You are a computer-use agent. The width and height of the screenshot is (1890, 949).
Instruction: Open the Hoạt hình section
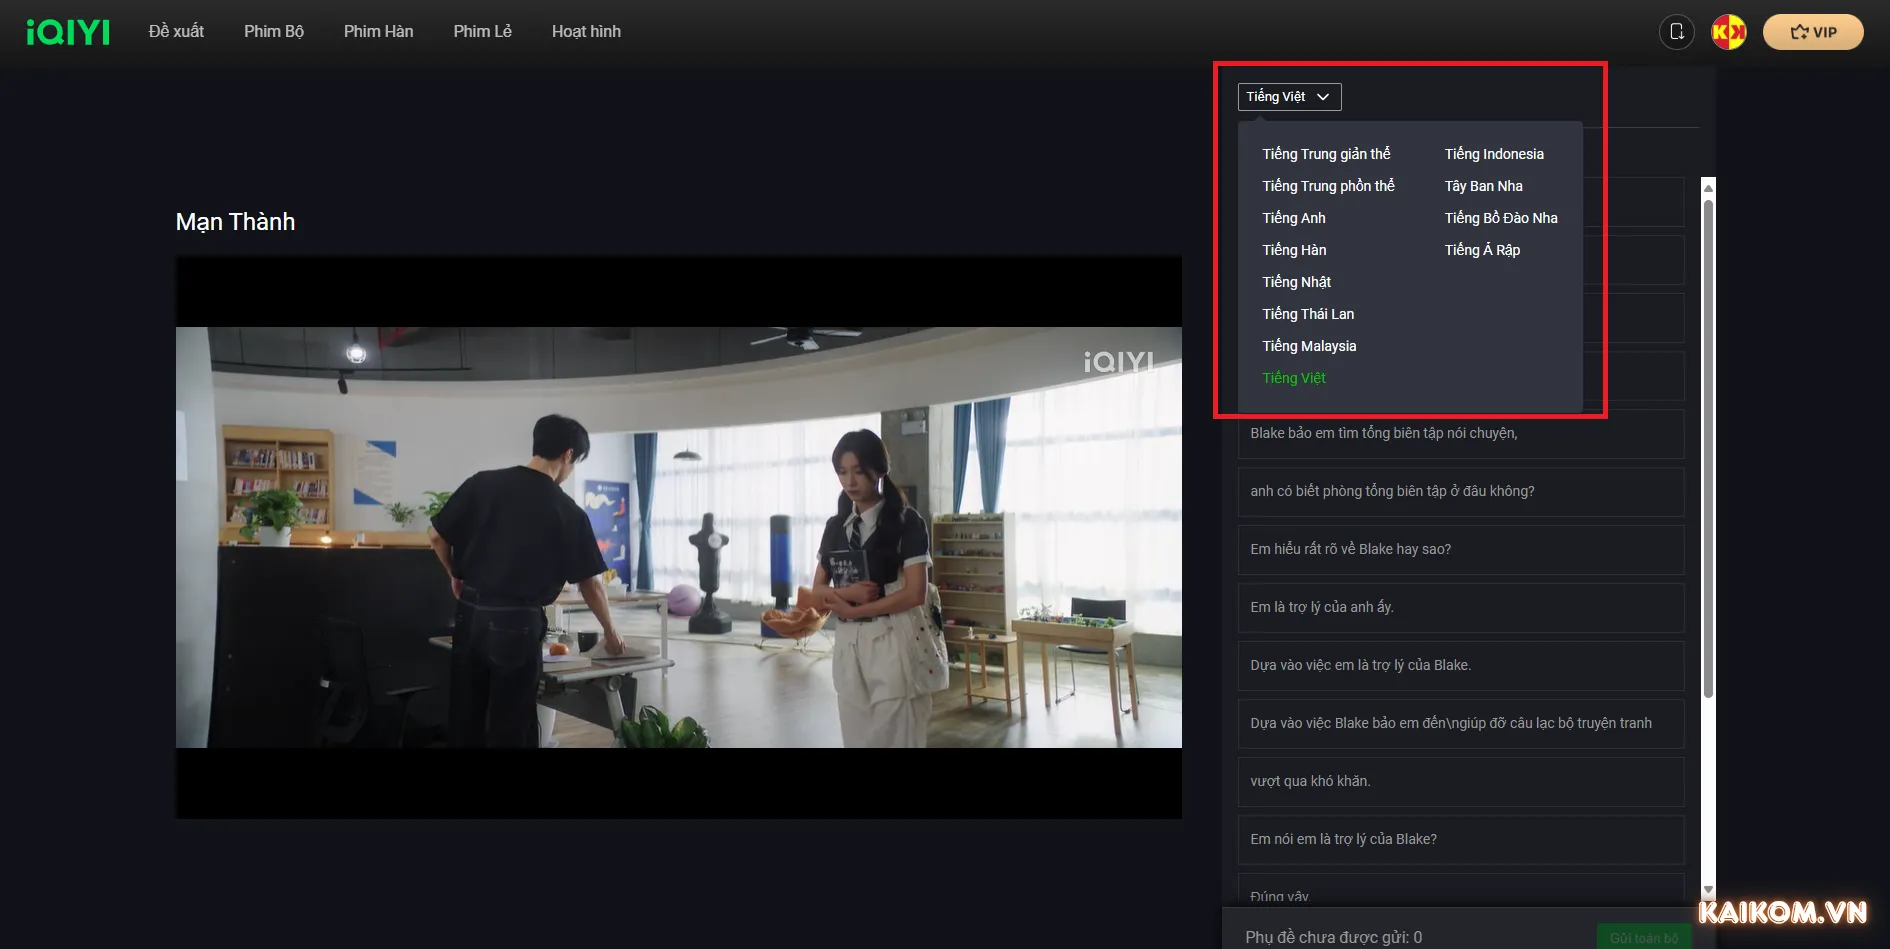pyautogui.click(x=586, y=31)
